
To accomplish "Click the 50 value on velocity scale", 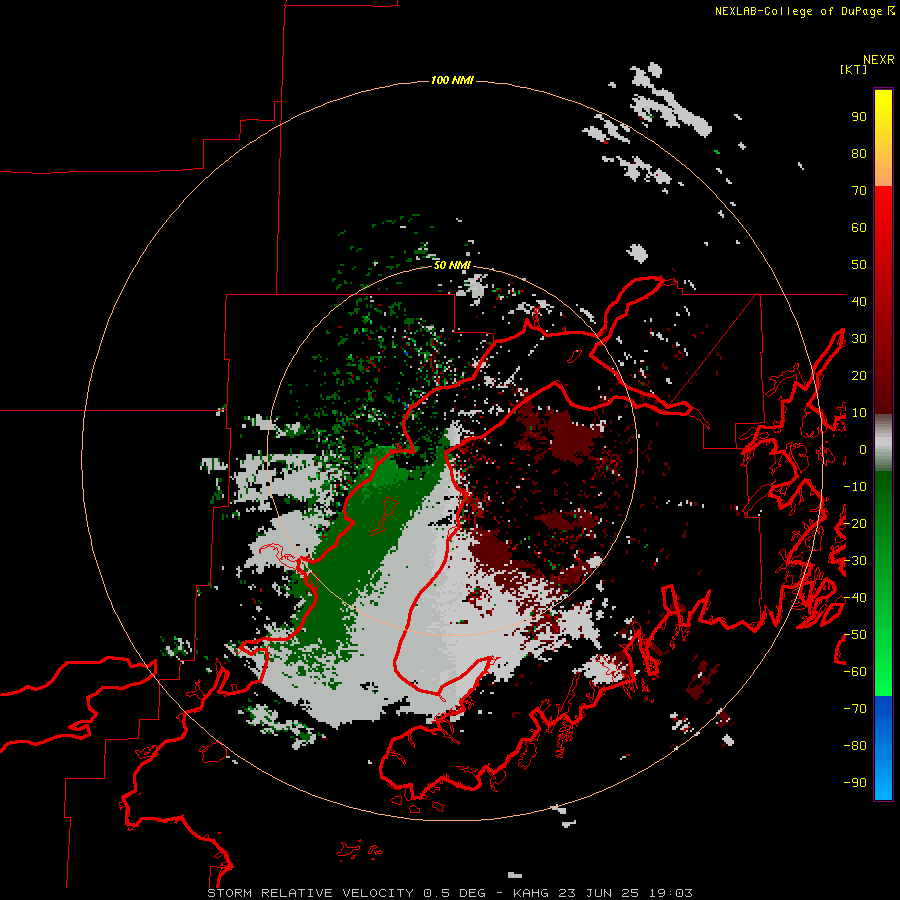I will (x=859, y=265).
